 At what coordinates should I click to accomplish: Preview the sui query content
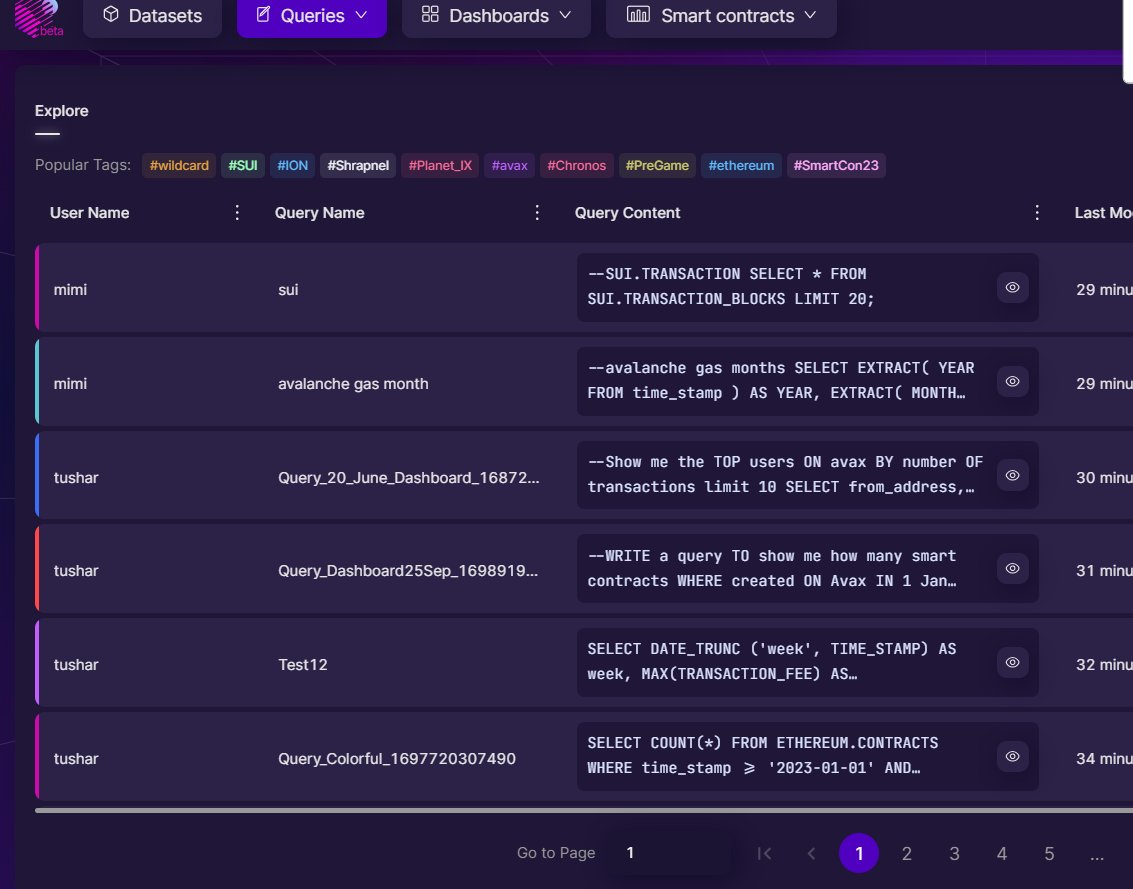coord(1012,288)
